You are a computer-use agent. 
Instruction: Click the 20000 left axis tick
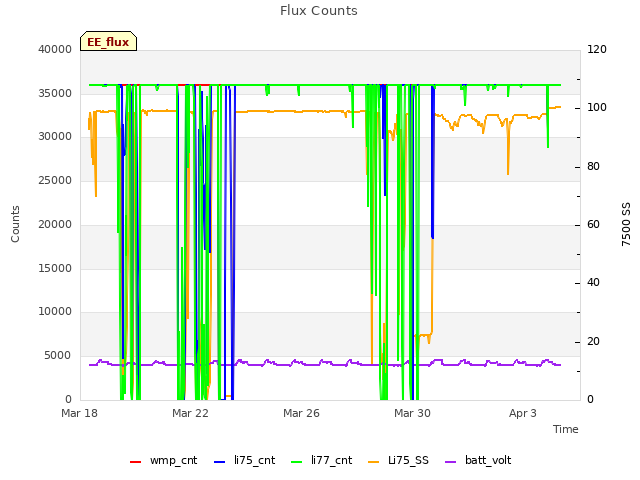click(55, 224)
